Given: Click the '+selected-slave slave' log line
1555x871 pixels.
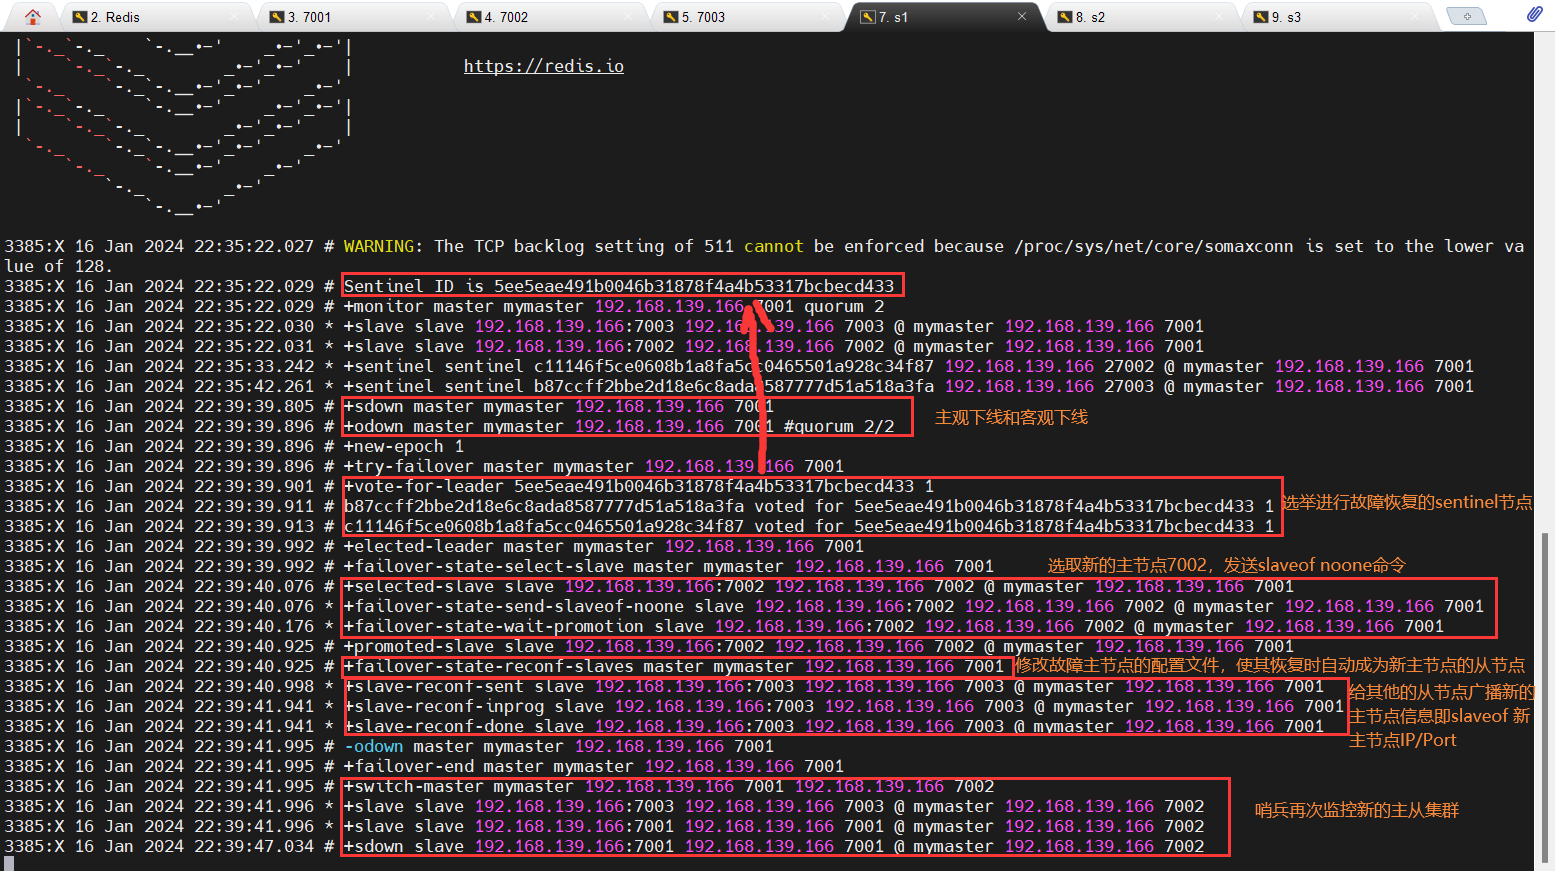Looking at the screenshot, I should click(x=819, y=586).
